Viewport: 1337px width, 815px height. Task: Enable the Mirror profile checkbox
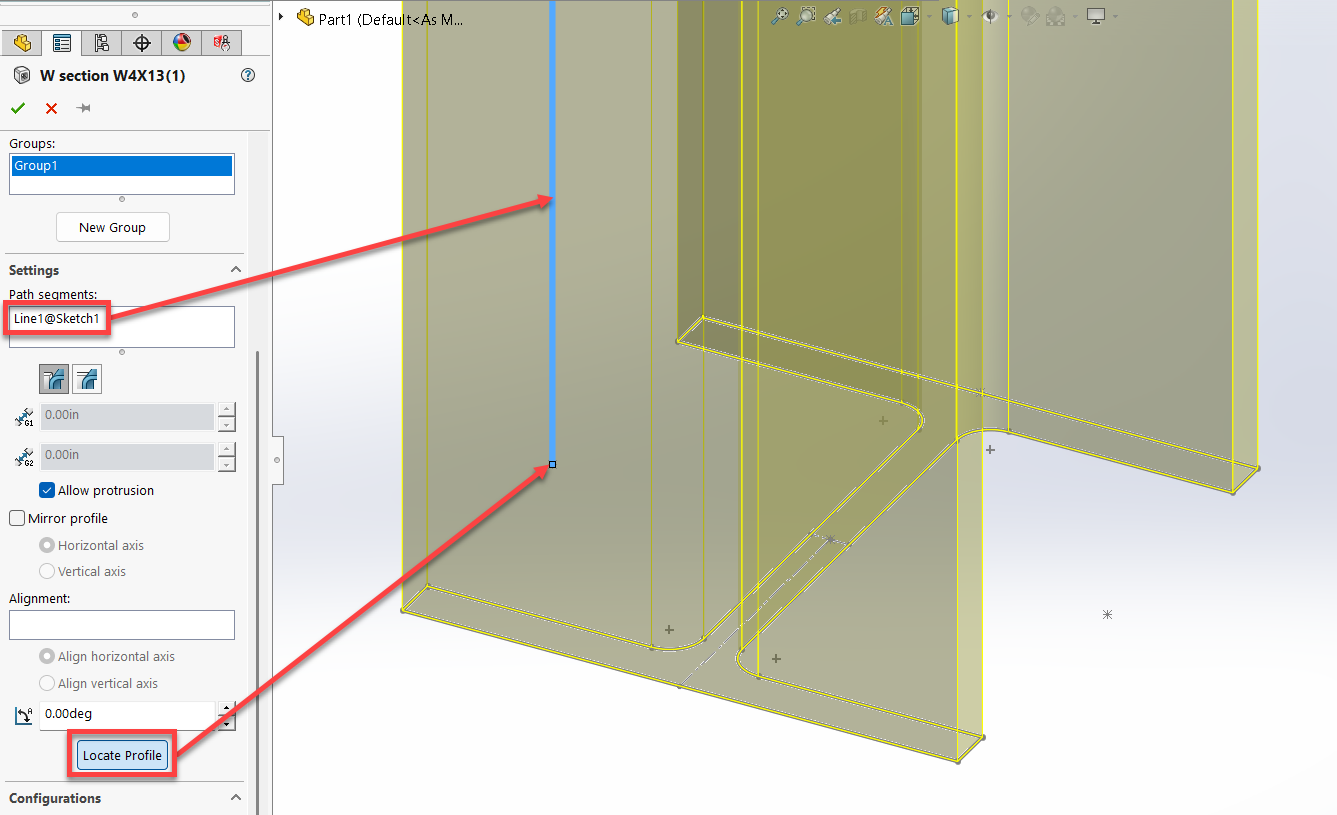[16, 518]
